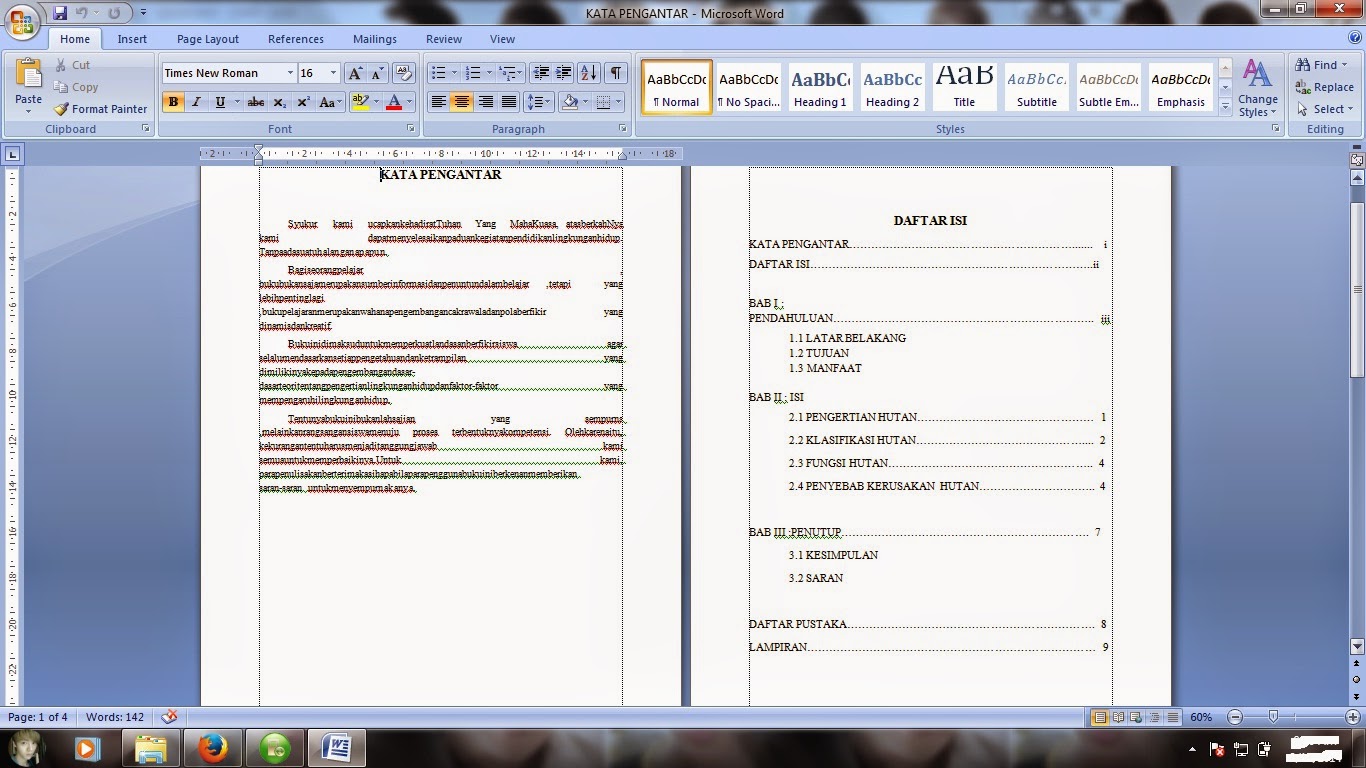The image size is (1366, 768).
Task: Increase paragraph indent
Action: tap(564, 73)
